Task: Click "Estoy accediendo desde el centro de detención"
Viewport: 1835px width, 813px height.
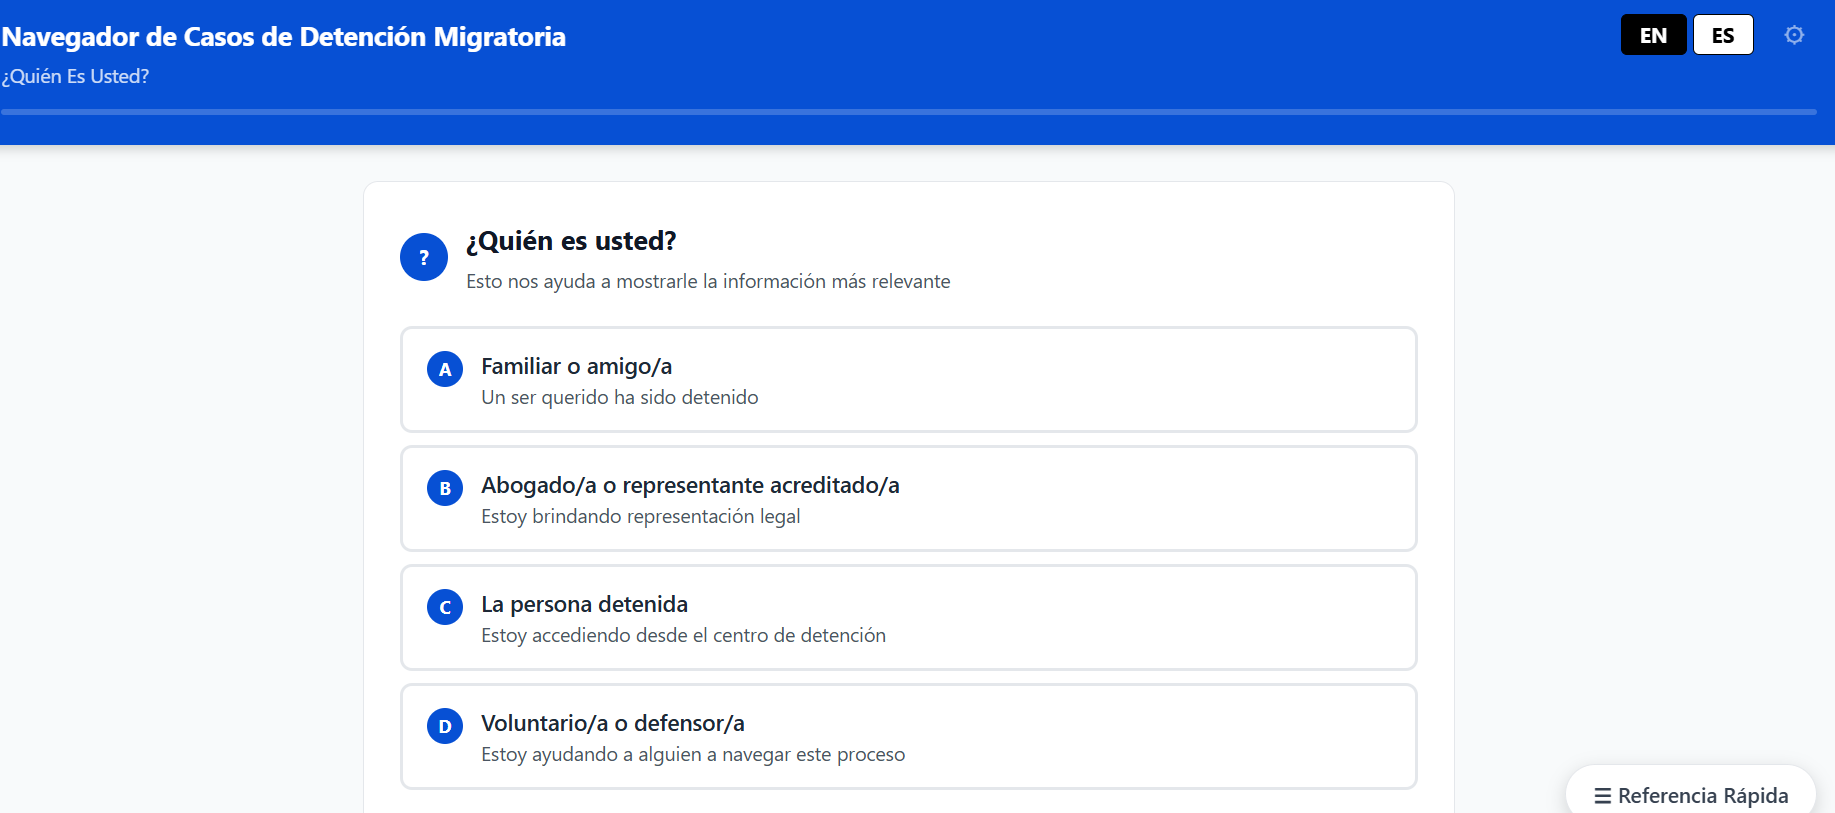Action: click(683, 636)
